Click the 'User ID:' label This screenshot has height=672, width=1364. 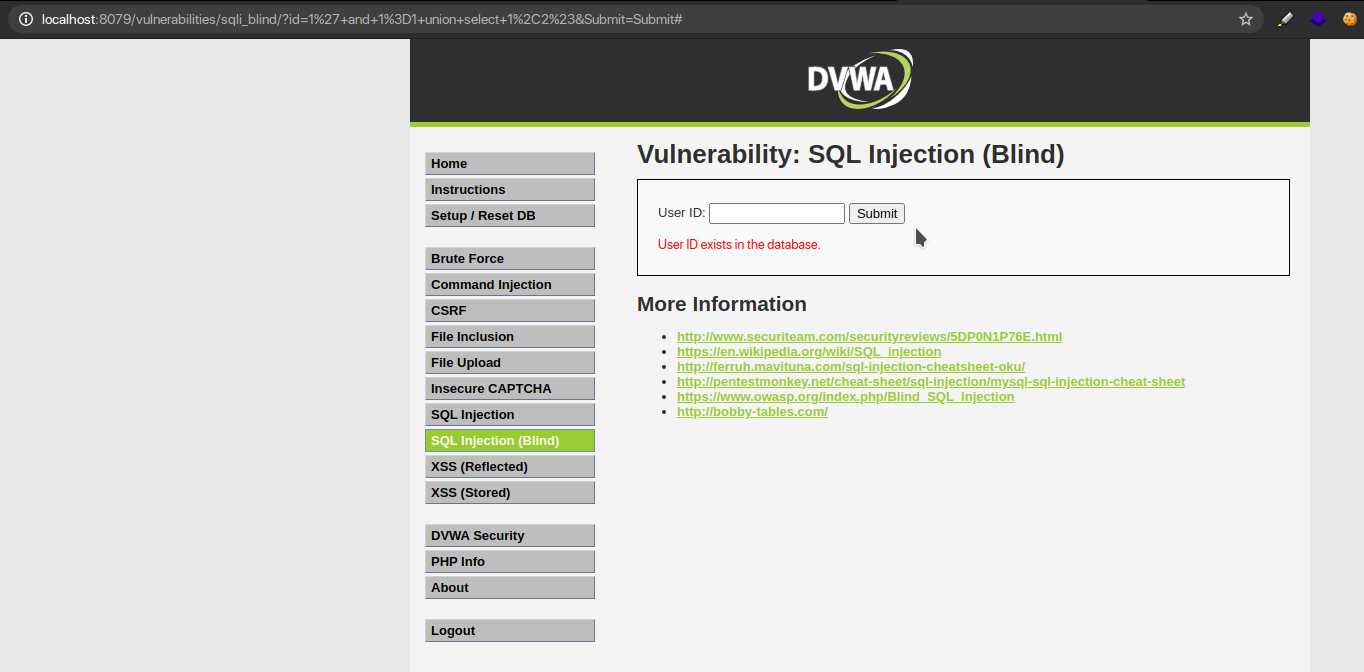(x=681, y=213)
